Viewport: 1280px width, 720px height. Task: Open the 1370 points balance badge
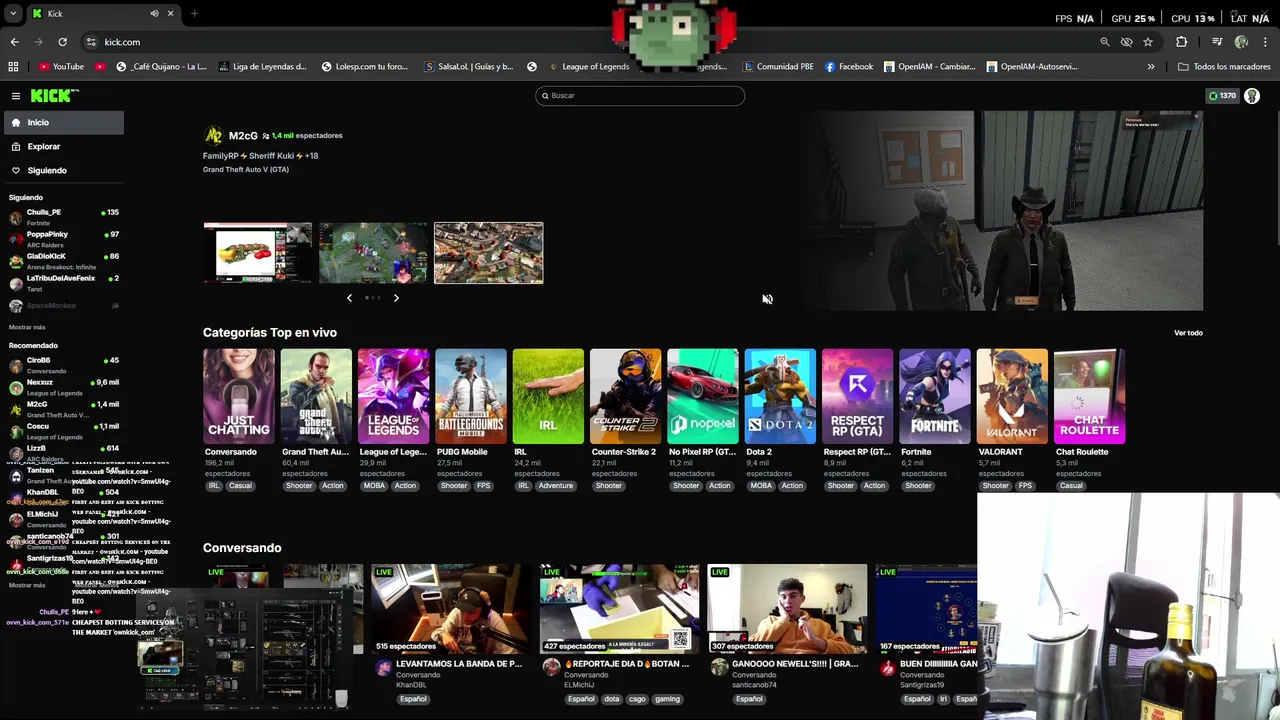click(1222, 96)
